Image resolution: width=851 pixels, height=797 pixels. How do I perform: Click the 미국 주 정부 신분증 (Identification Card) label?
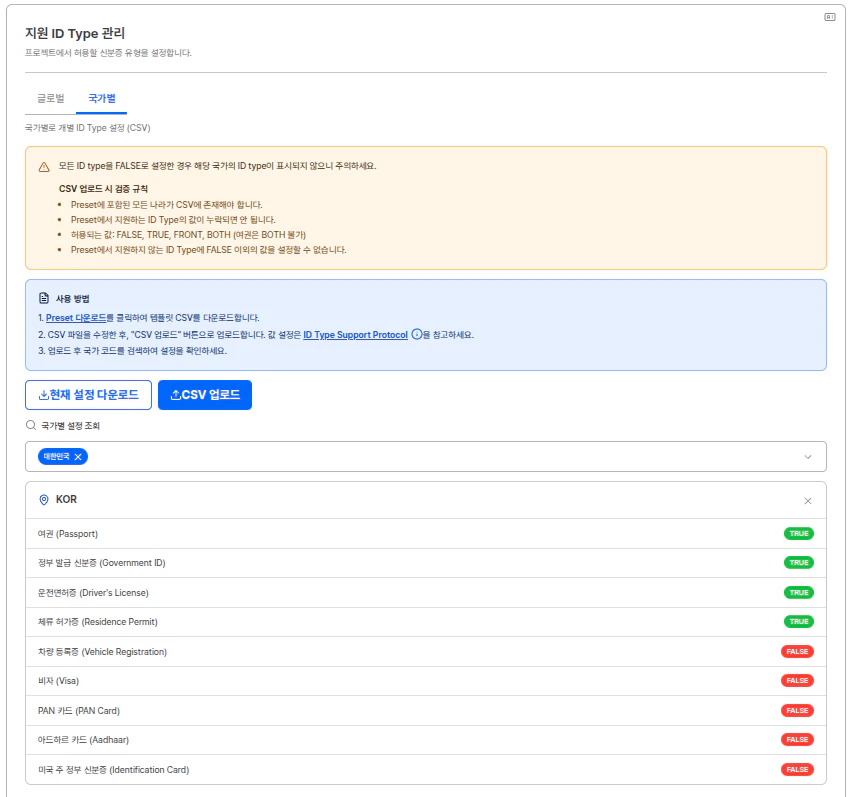tap(113, 770)
